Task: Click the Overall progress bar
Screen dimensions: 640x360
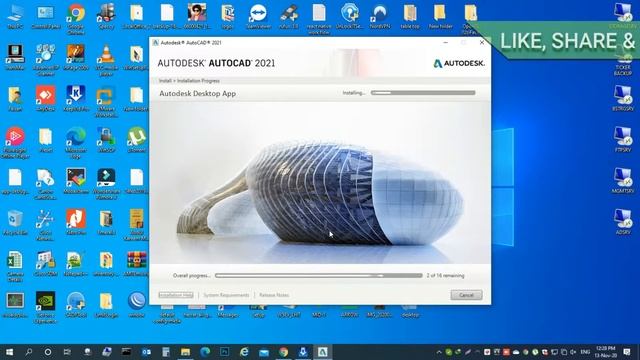Action: point(318,276)
